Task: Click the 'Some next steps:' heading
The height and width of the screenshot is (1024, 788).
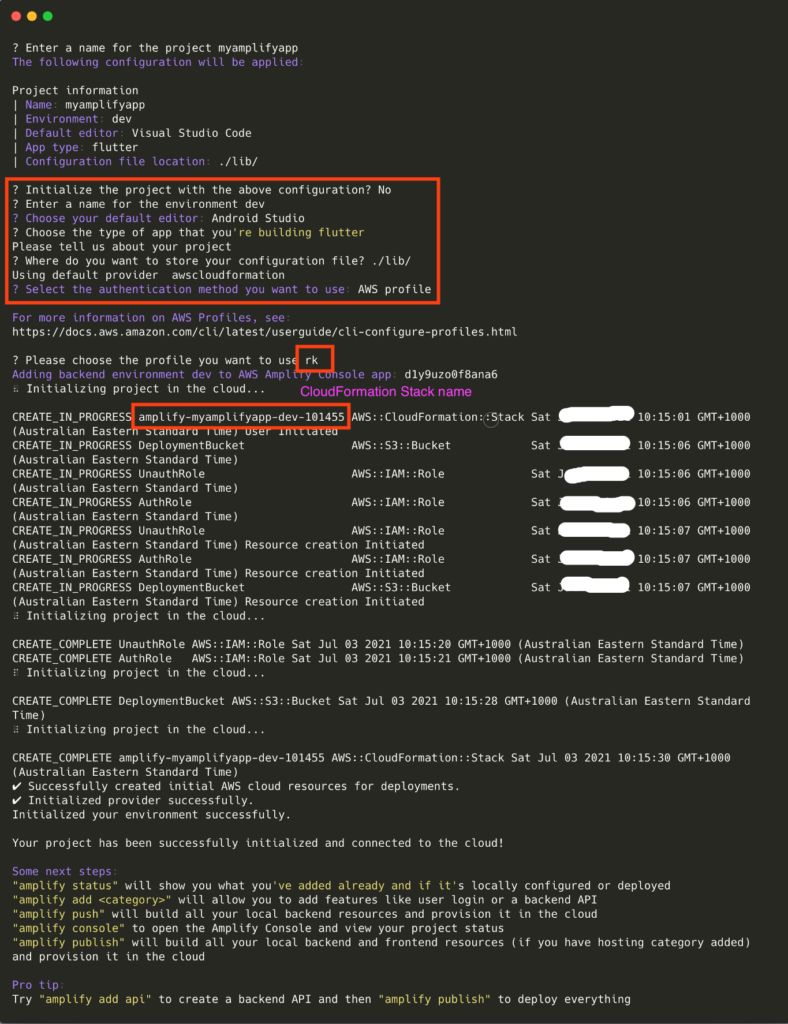Action: (x=61, y=871)
